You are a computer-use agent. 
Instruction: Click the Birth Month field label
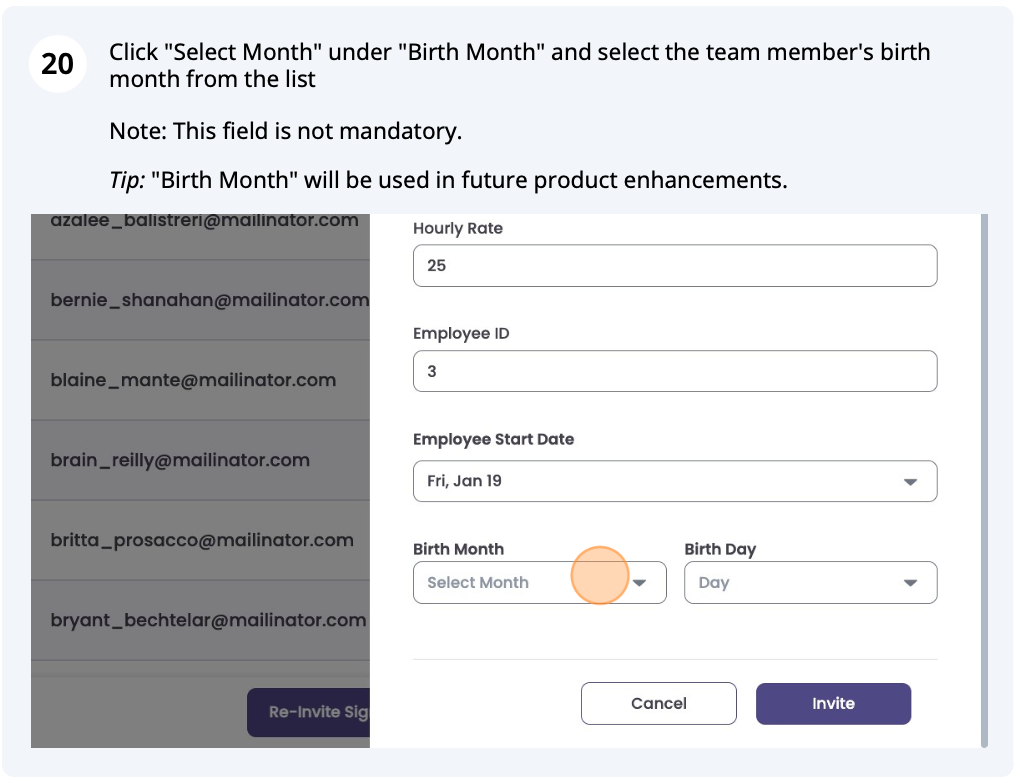pyautogui.click(x=458, y=549)
